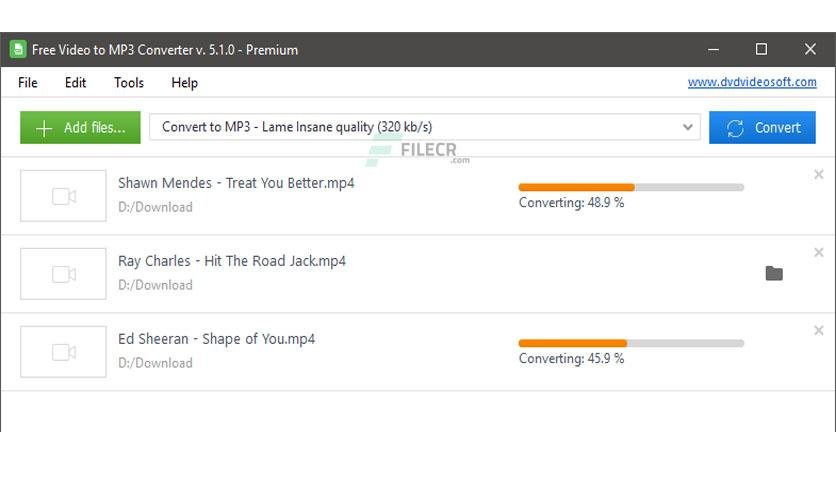Remove Ed Sheeran file from list
836x484 pixels.
tap(818, 330)
